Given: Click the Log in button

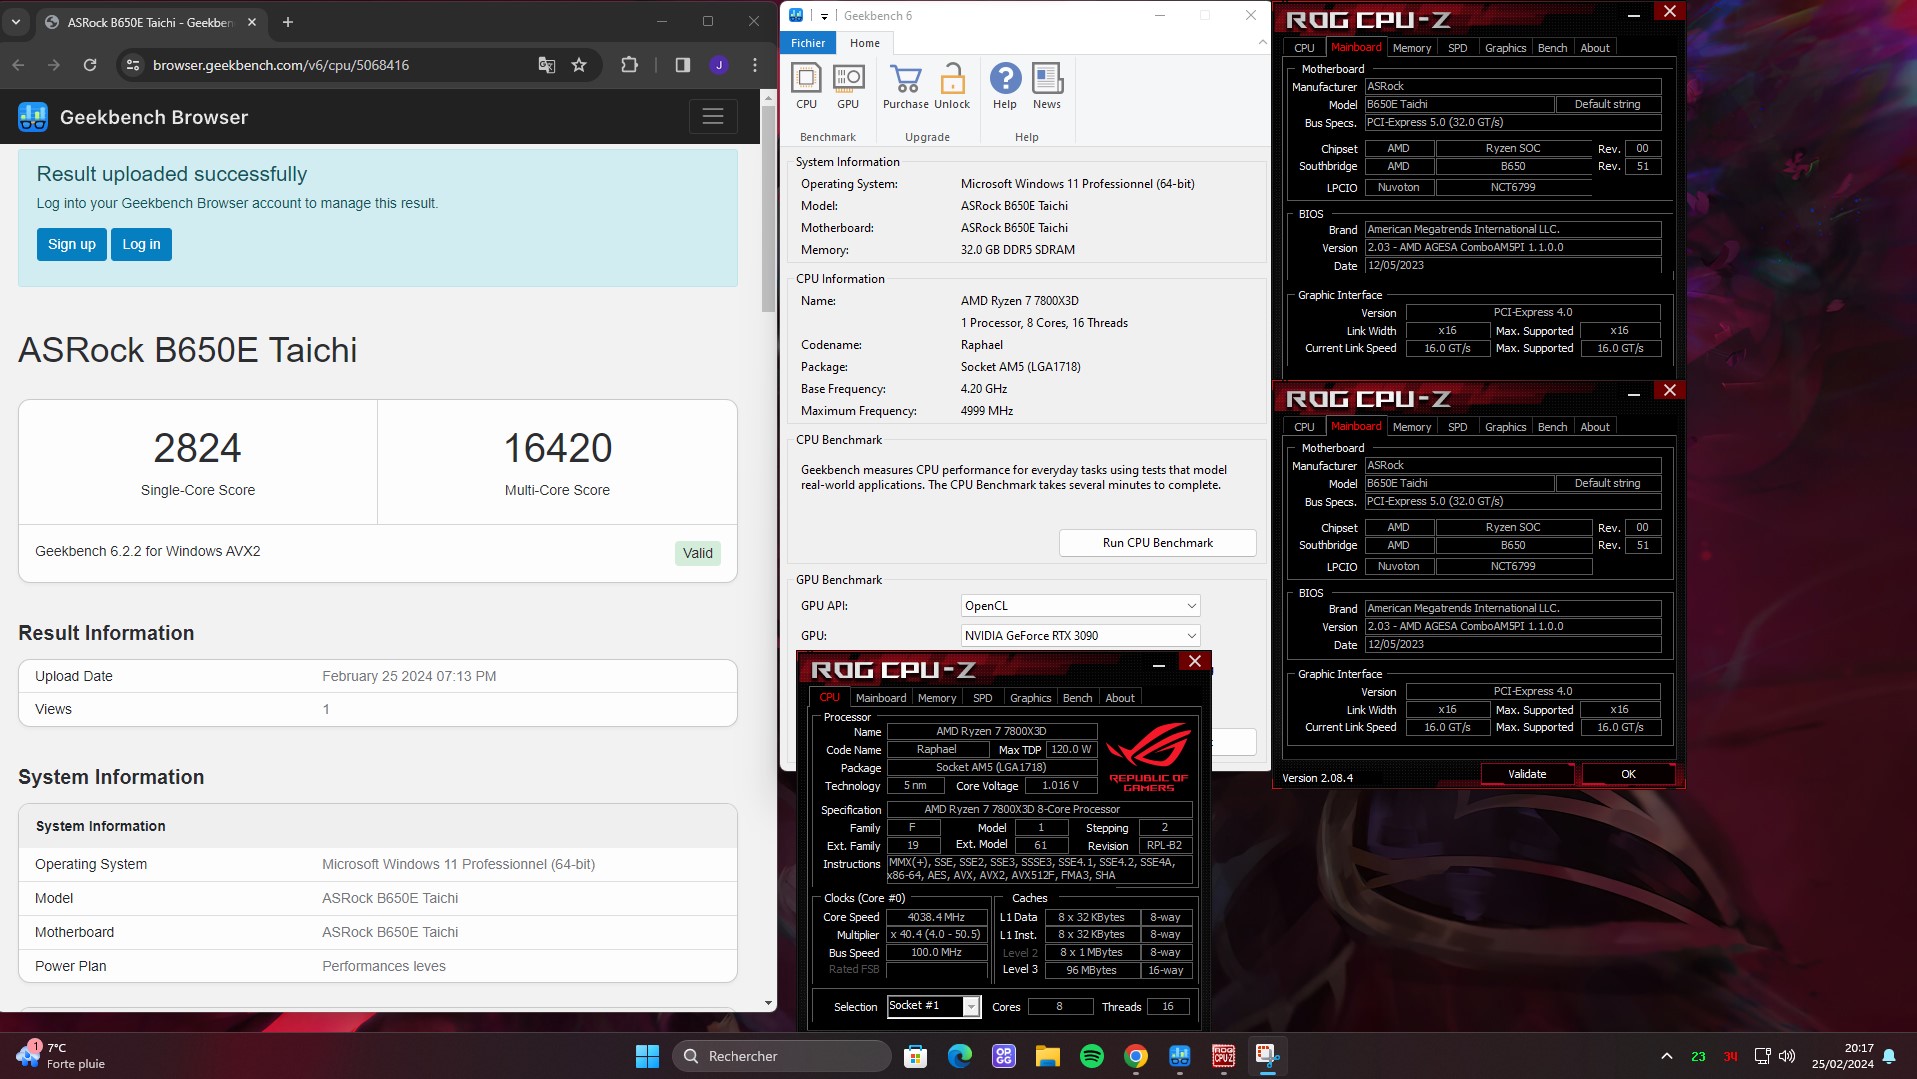Looking at the screenshot, I should pyautogui.click(x=141, y=244).
